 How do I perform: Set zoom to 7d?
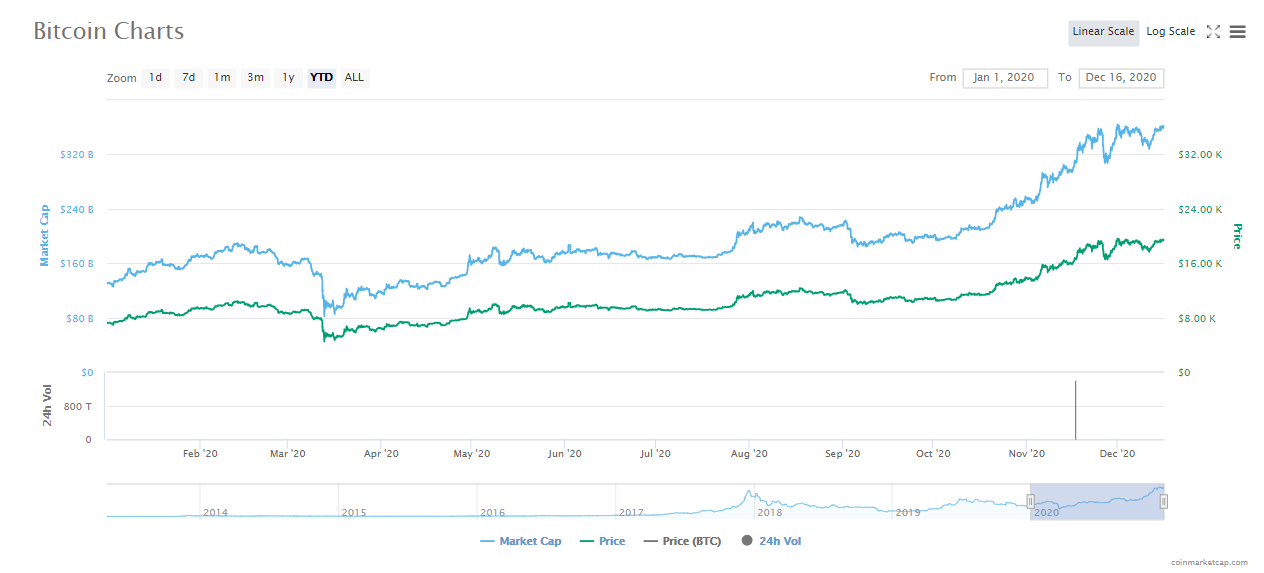pos(188,78)
